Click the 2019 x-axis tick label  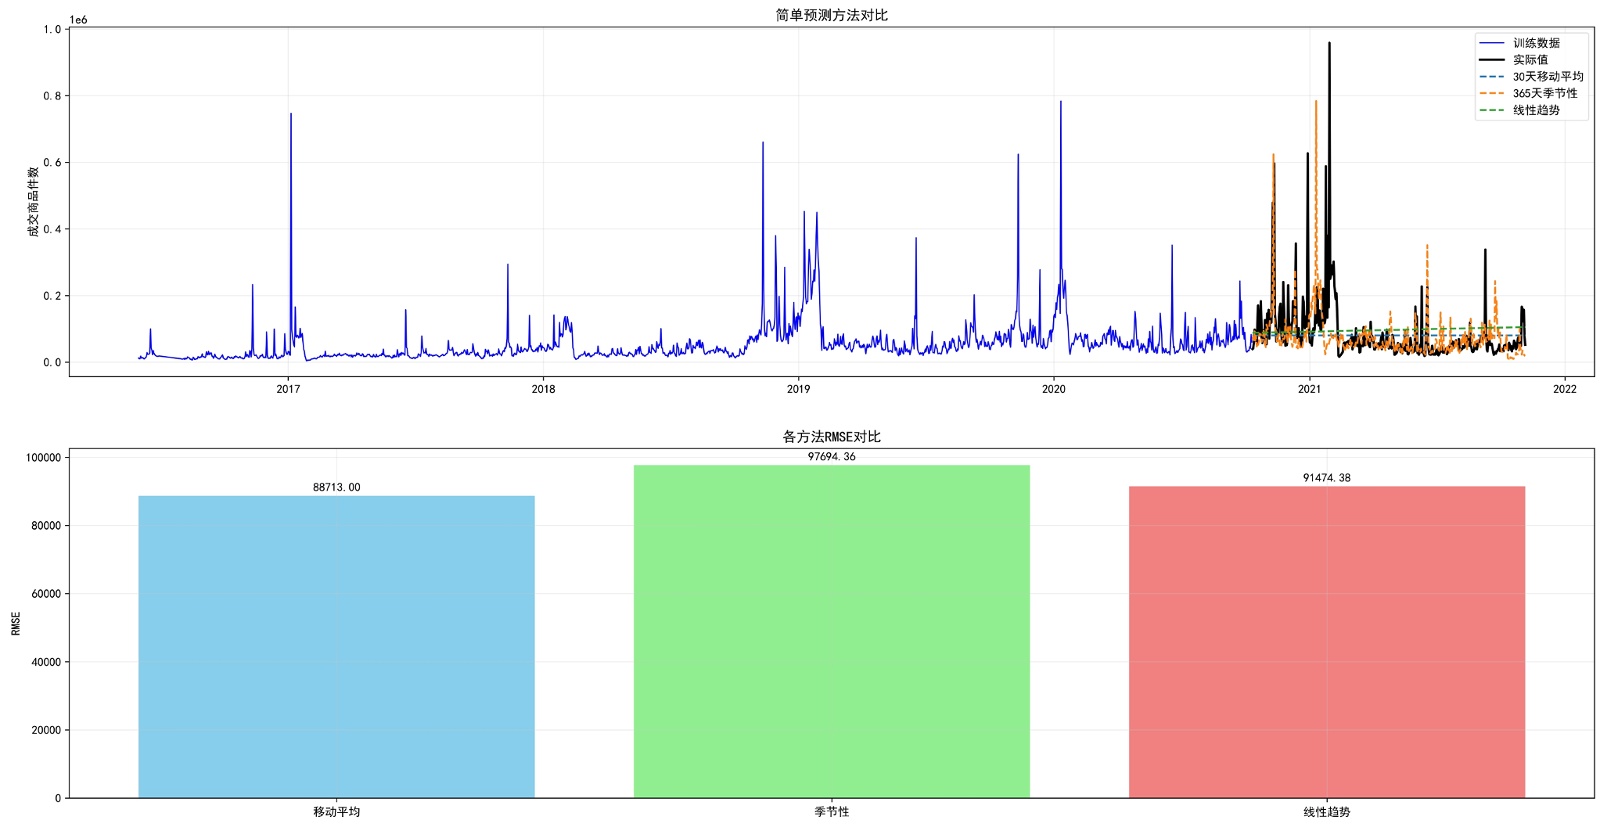click(798, 389)
